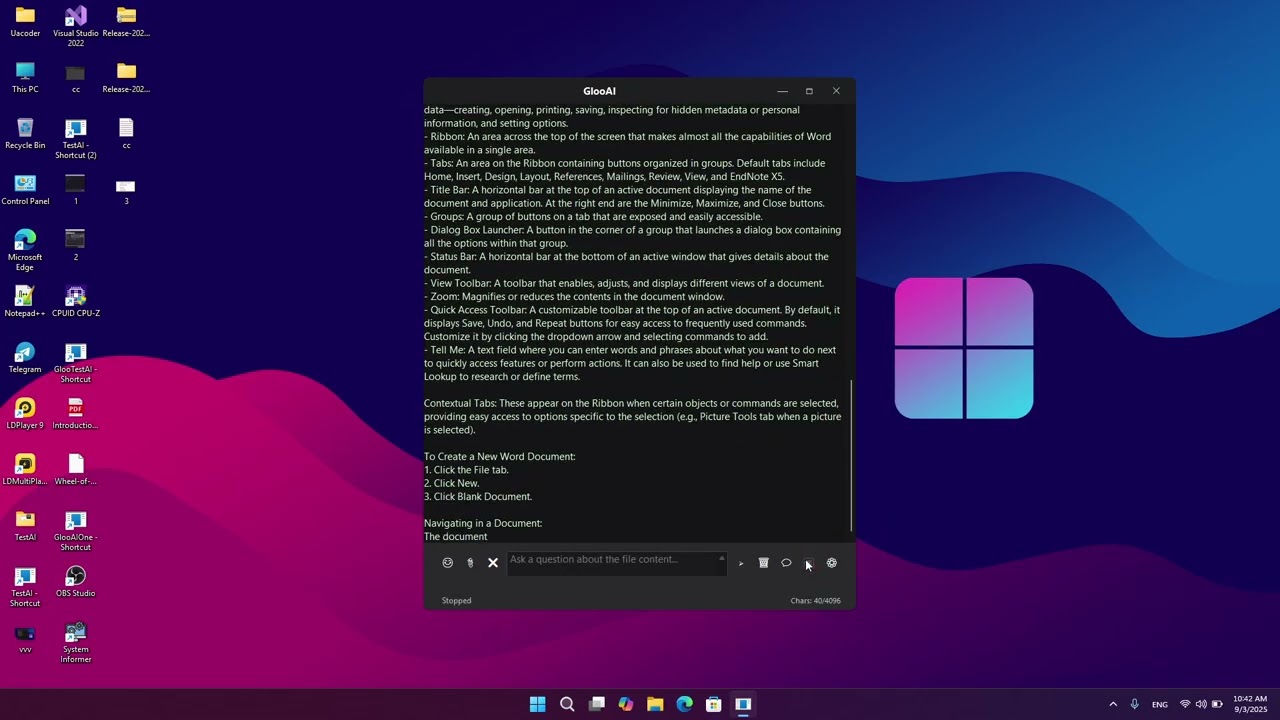The width and height of the screenshot is (1280, 720).
Task: Click the ENG language indicator
Action: (1160, 705)
